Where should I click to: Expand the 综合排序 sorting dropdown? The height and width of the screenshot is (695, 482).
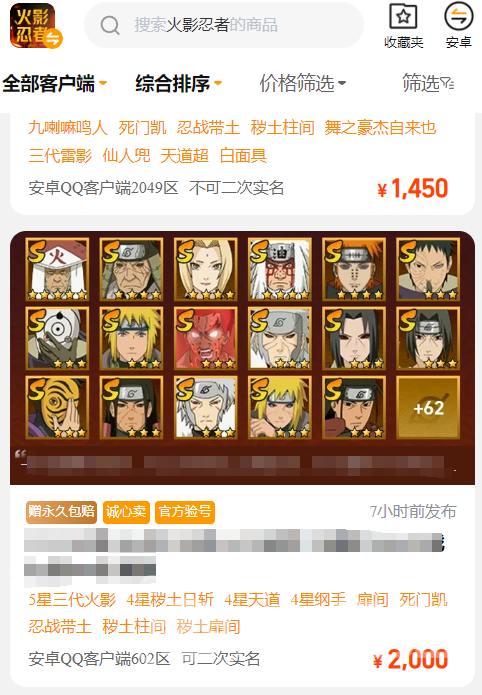[179, 83]
